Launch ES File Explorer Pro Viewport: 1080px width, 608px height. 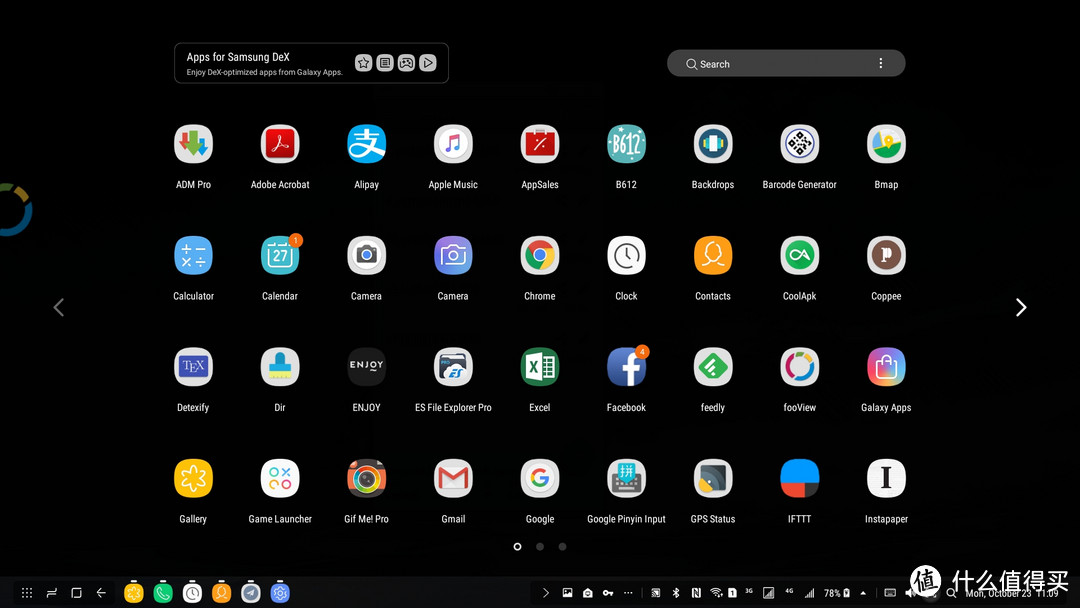pos(453,366)
